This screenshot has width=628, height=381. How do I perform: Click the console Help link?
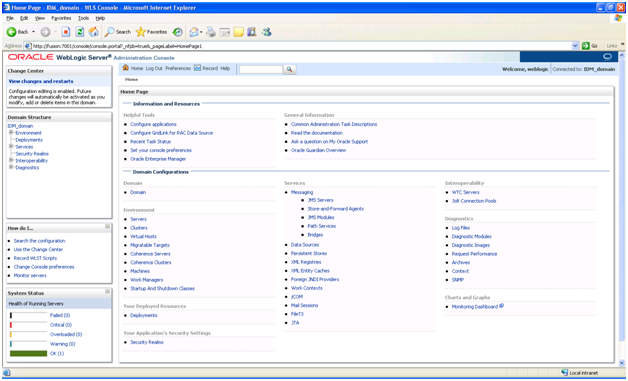(225, 69)
